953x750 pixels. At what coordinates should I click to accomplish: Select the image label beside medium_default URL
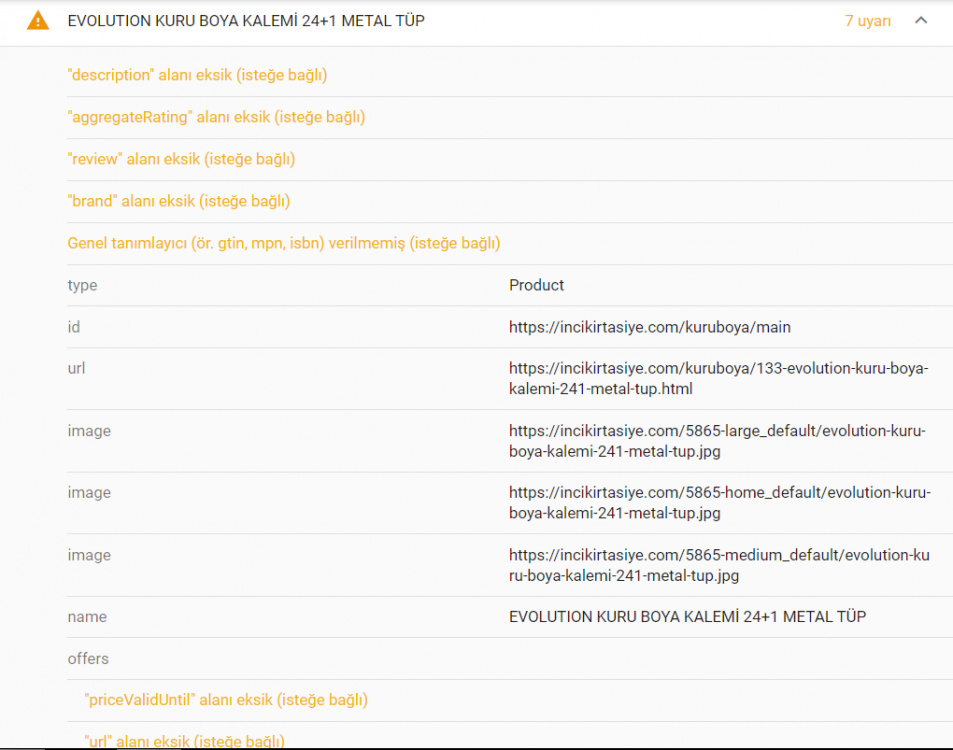pos(89,555)
